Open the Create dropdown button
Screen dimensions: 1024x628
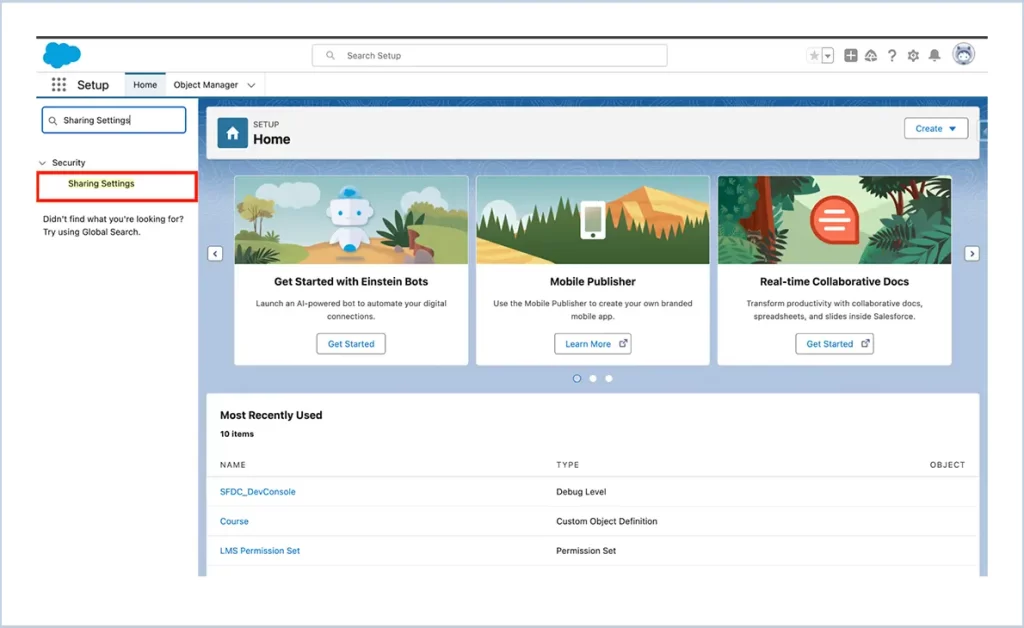pyautogui.click(x=936, y=129)
